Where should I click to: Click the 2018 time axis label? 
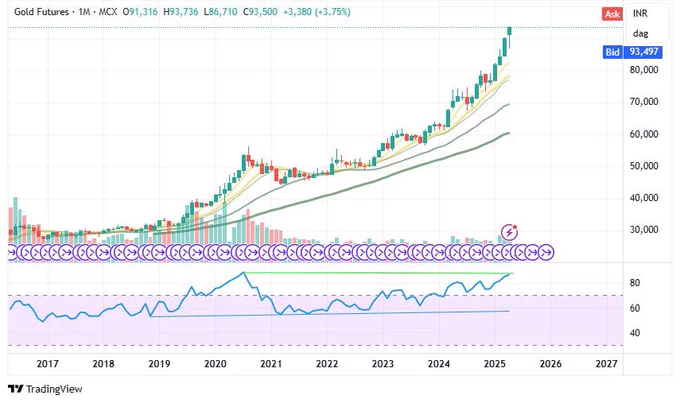coord(103,364)
